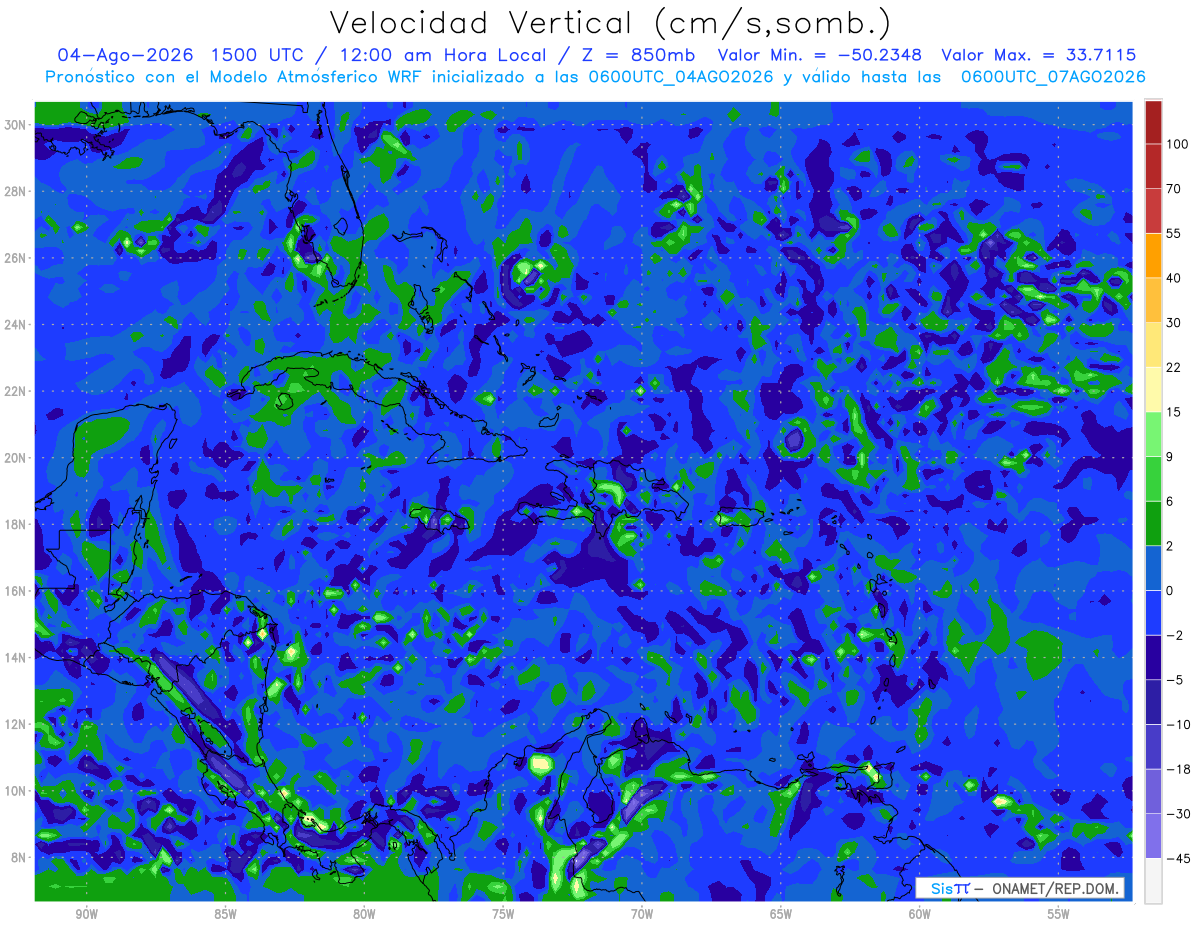Pick the light green swatch between 9 and 15
The height and width of the screenshot is (927, 1200).
tap(1153, 434)
